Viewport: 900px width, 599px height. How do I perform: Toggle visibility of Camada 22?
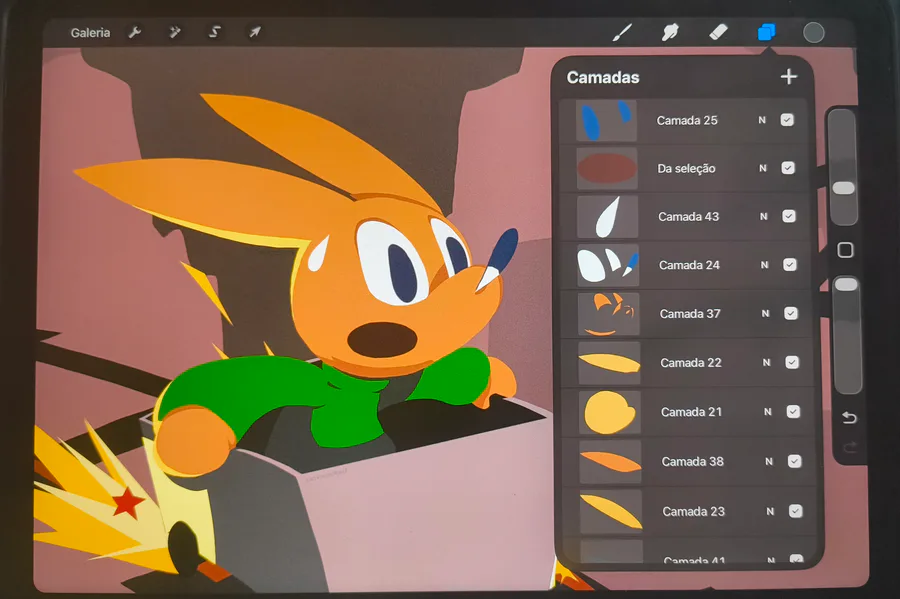point(792,362)
